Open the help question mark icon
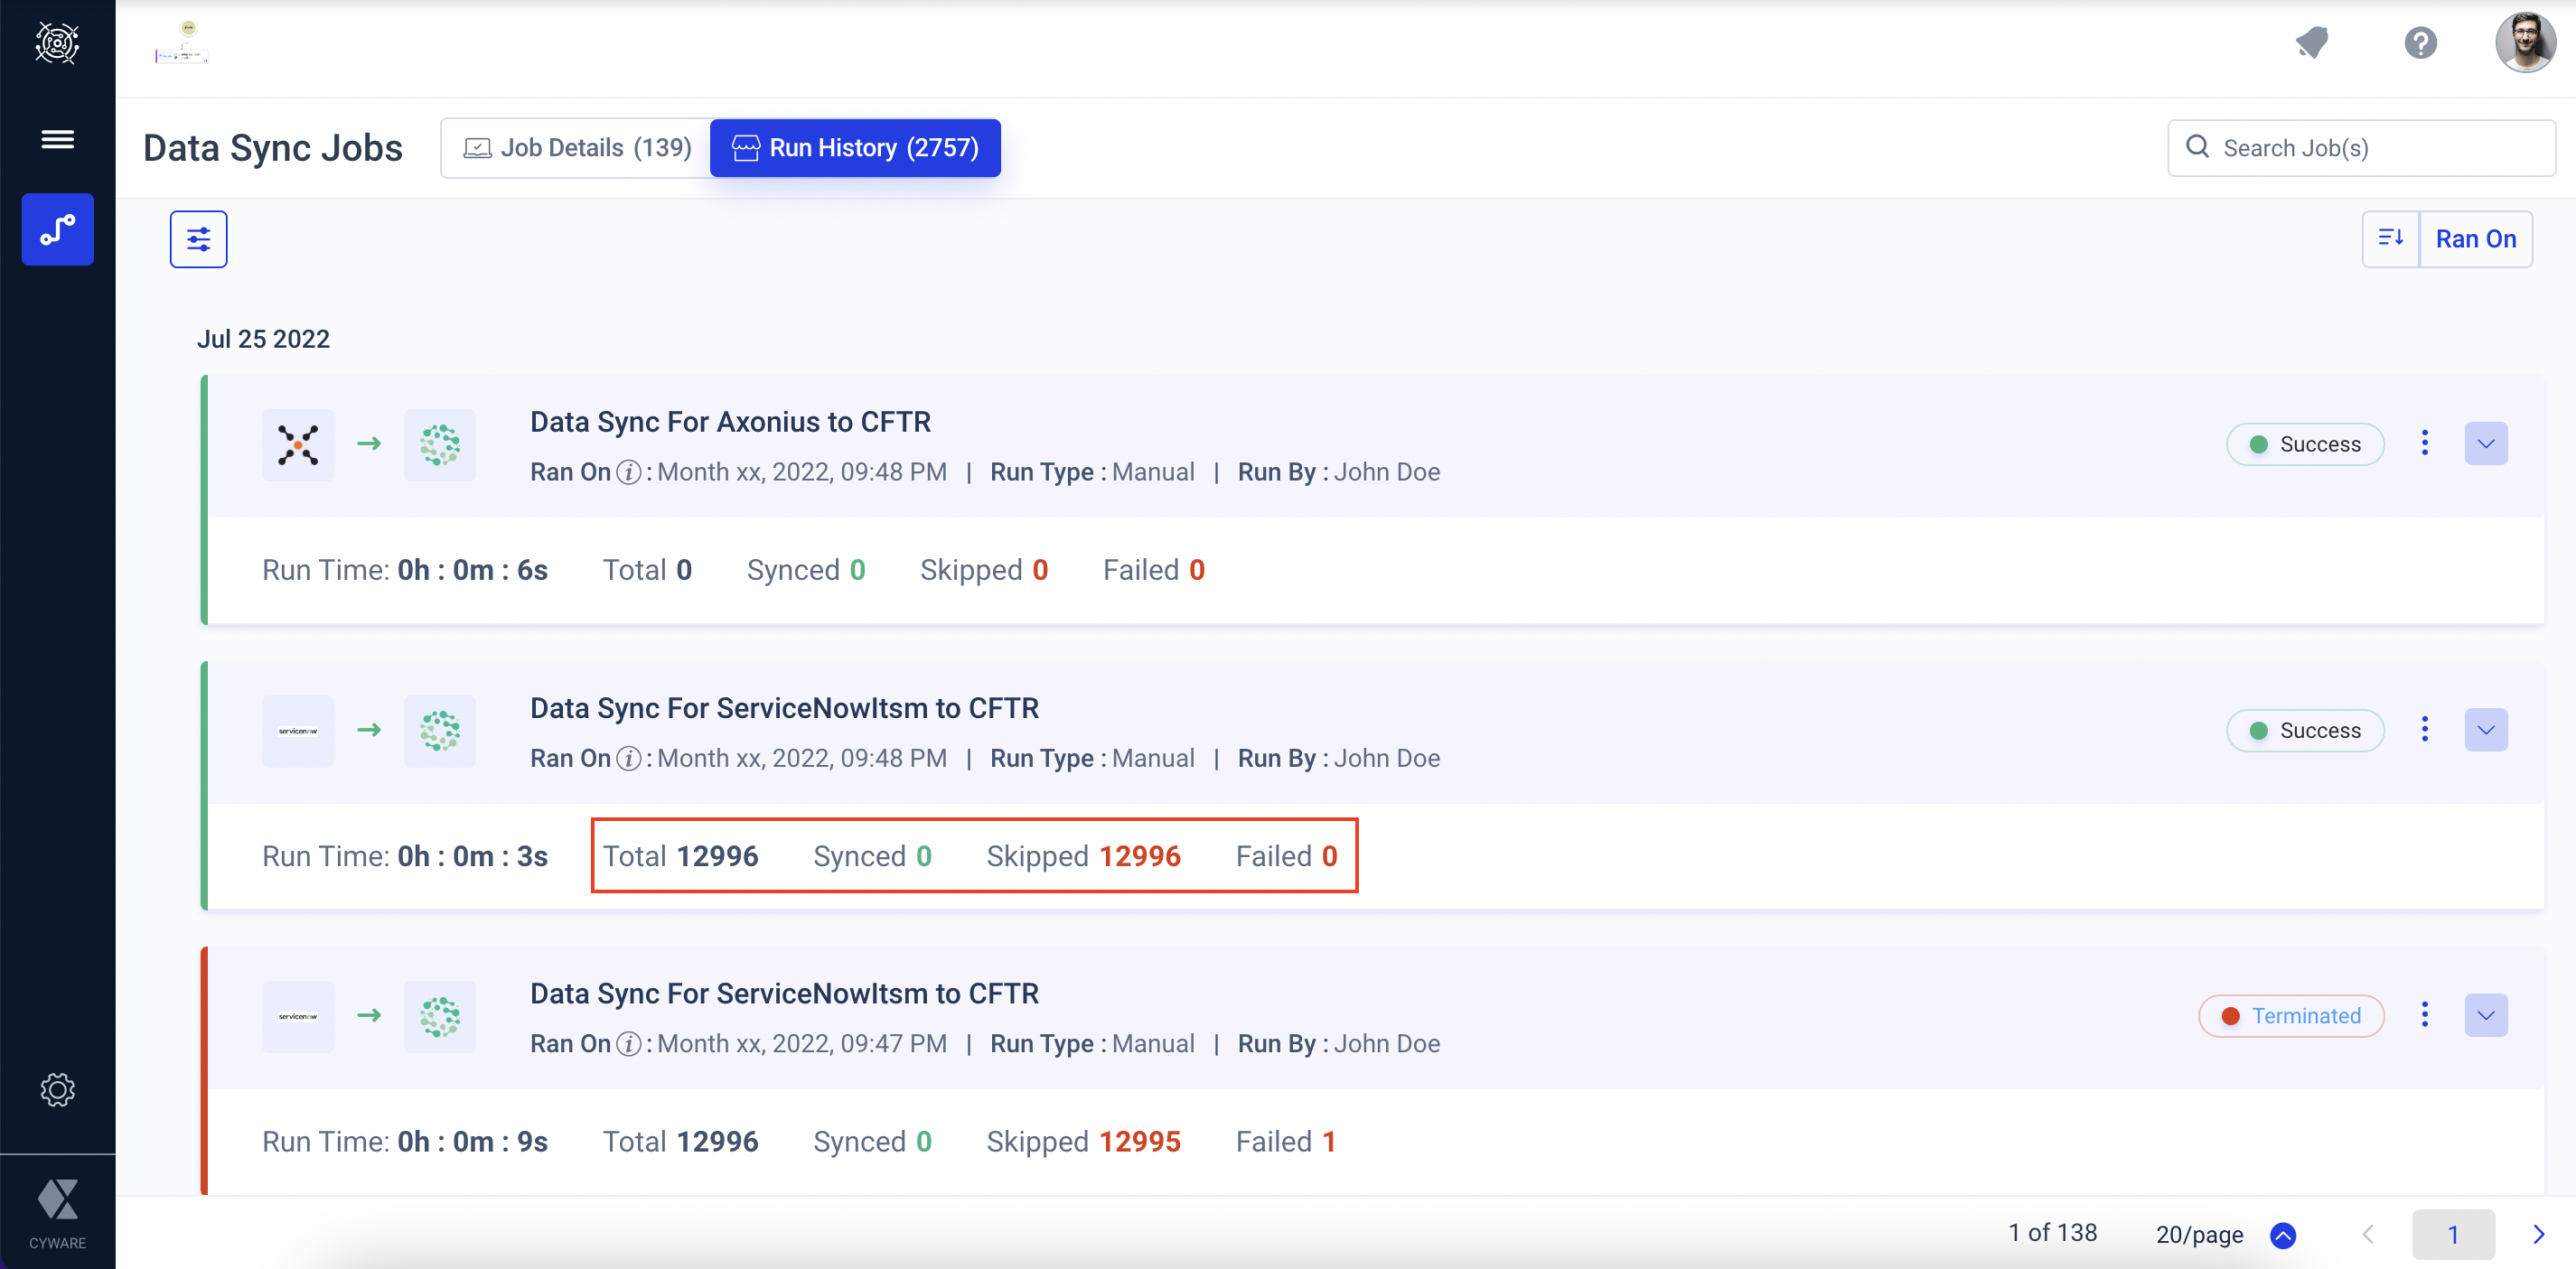 coord(2420,43)
